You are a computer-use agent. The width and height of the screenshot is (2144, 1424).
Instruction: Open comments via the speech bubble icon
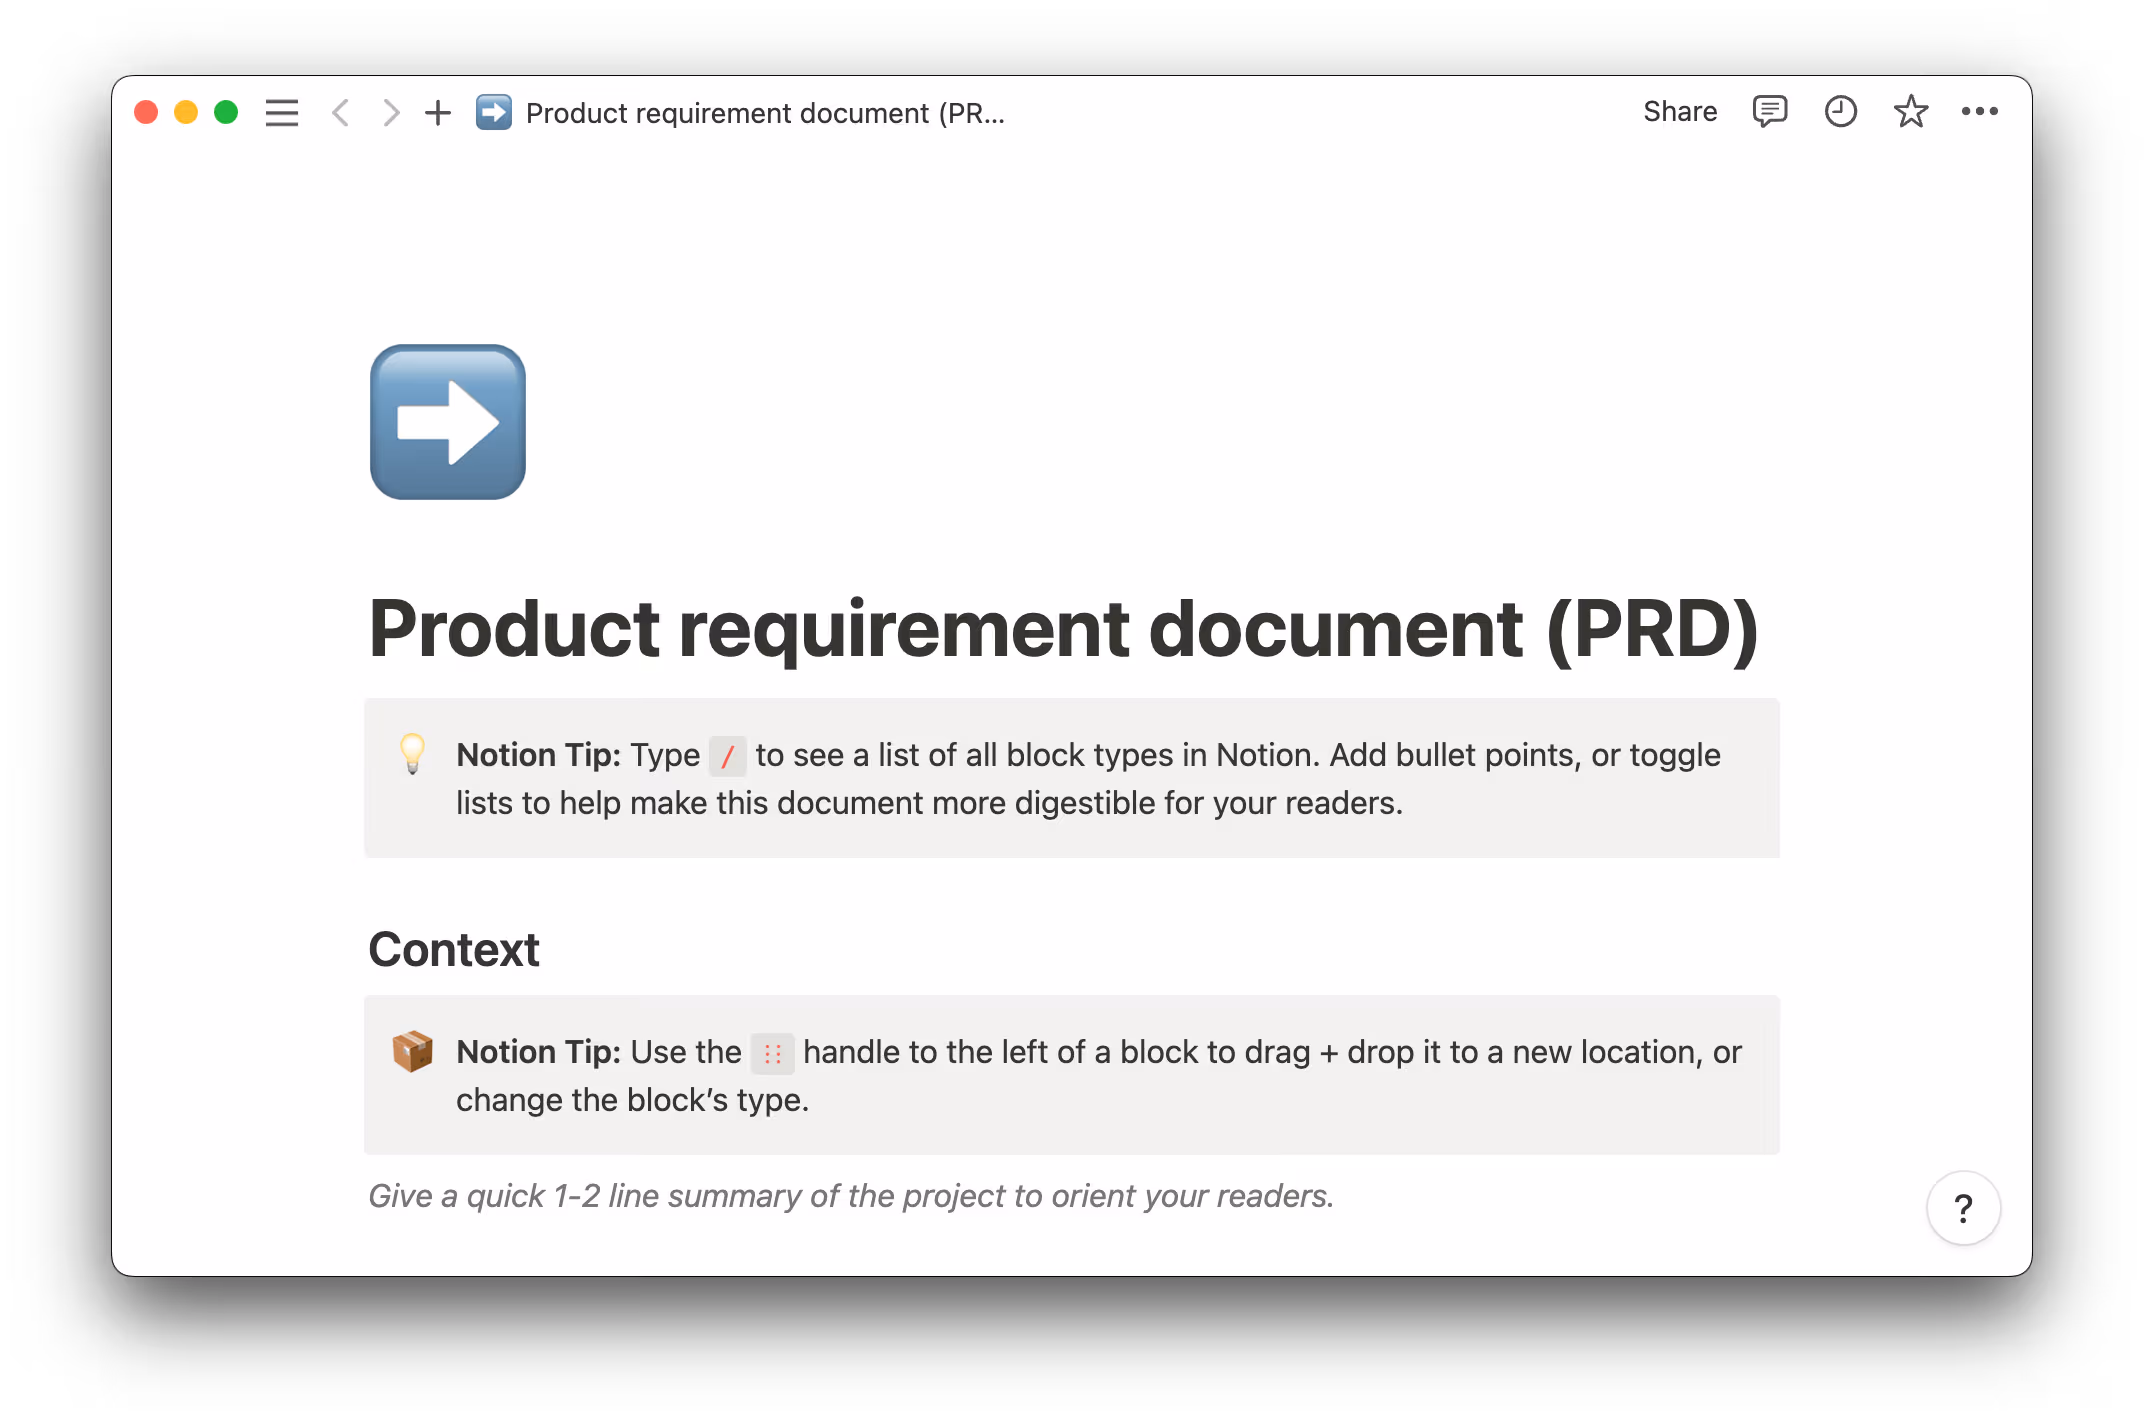coord(1768,111)
